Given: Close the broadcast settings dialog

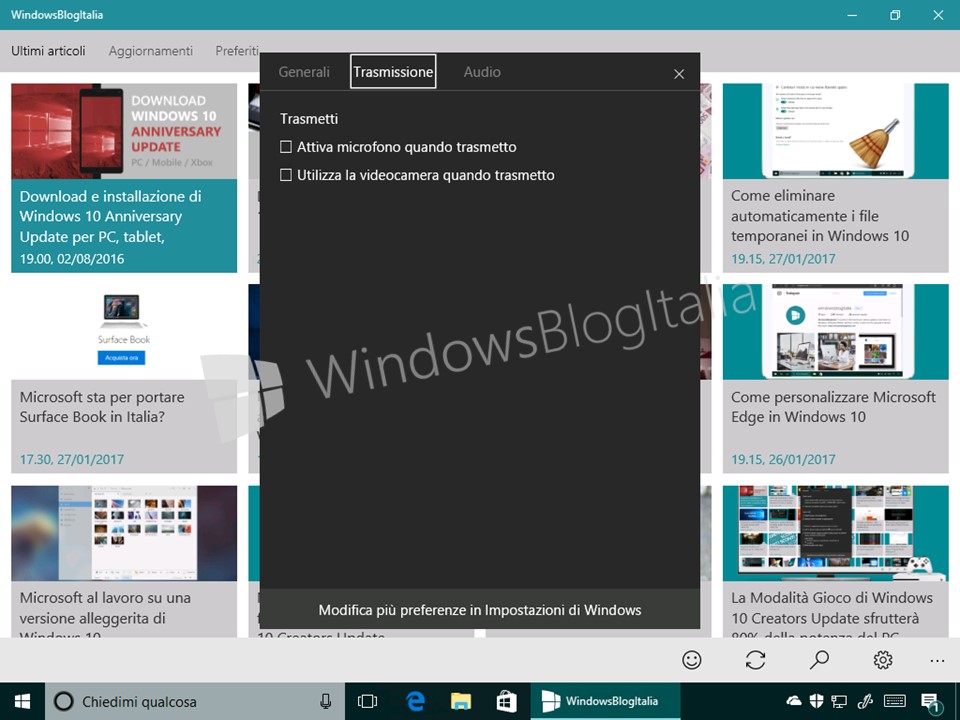Looking at the screenshot, I should click(679, 74).
